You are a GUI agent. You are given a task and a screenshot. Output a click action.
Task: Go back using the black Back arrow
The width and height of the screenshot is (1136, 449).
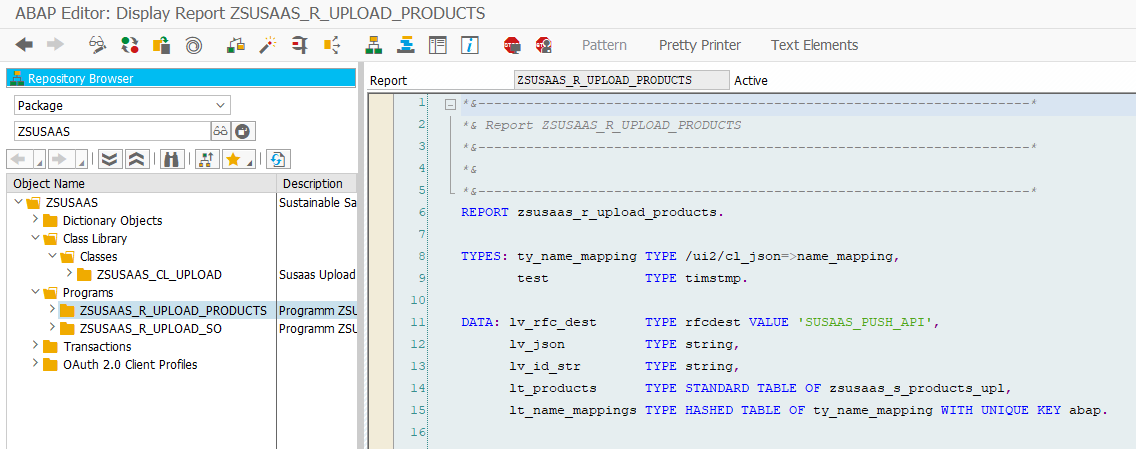coord(25,45)
